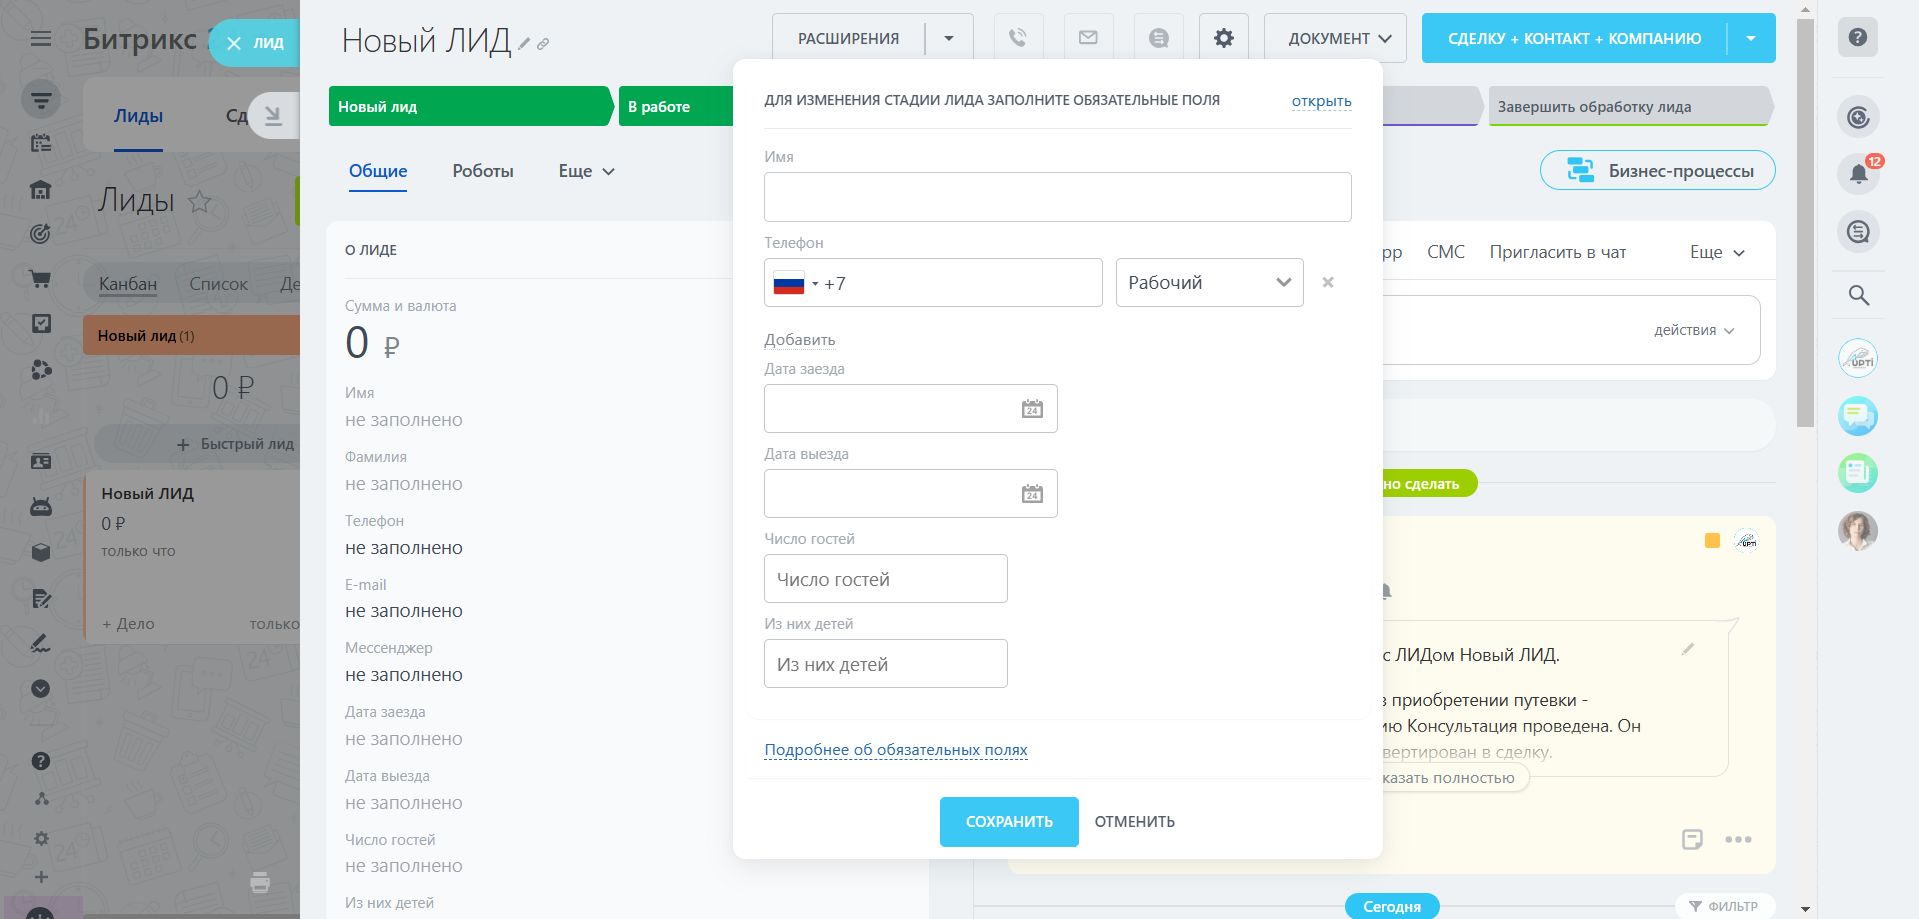Open the hamburger main menu
Viewport: 1919px width, 919px height.
click(40, 39)
